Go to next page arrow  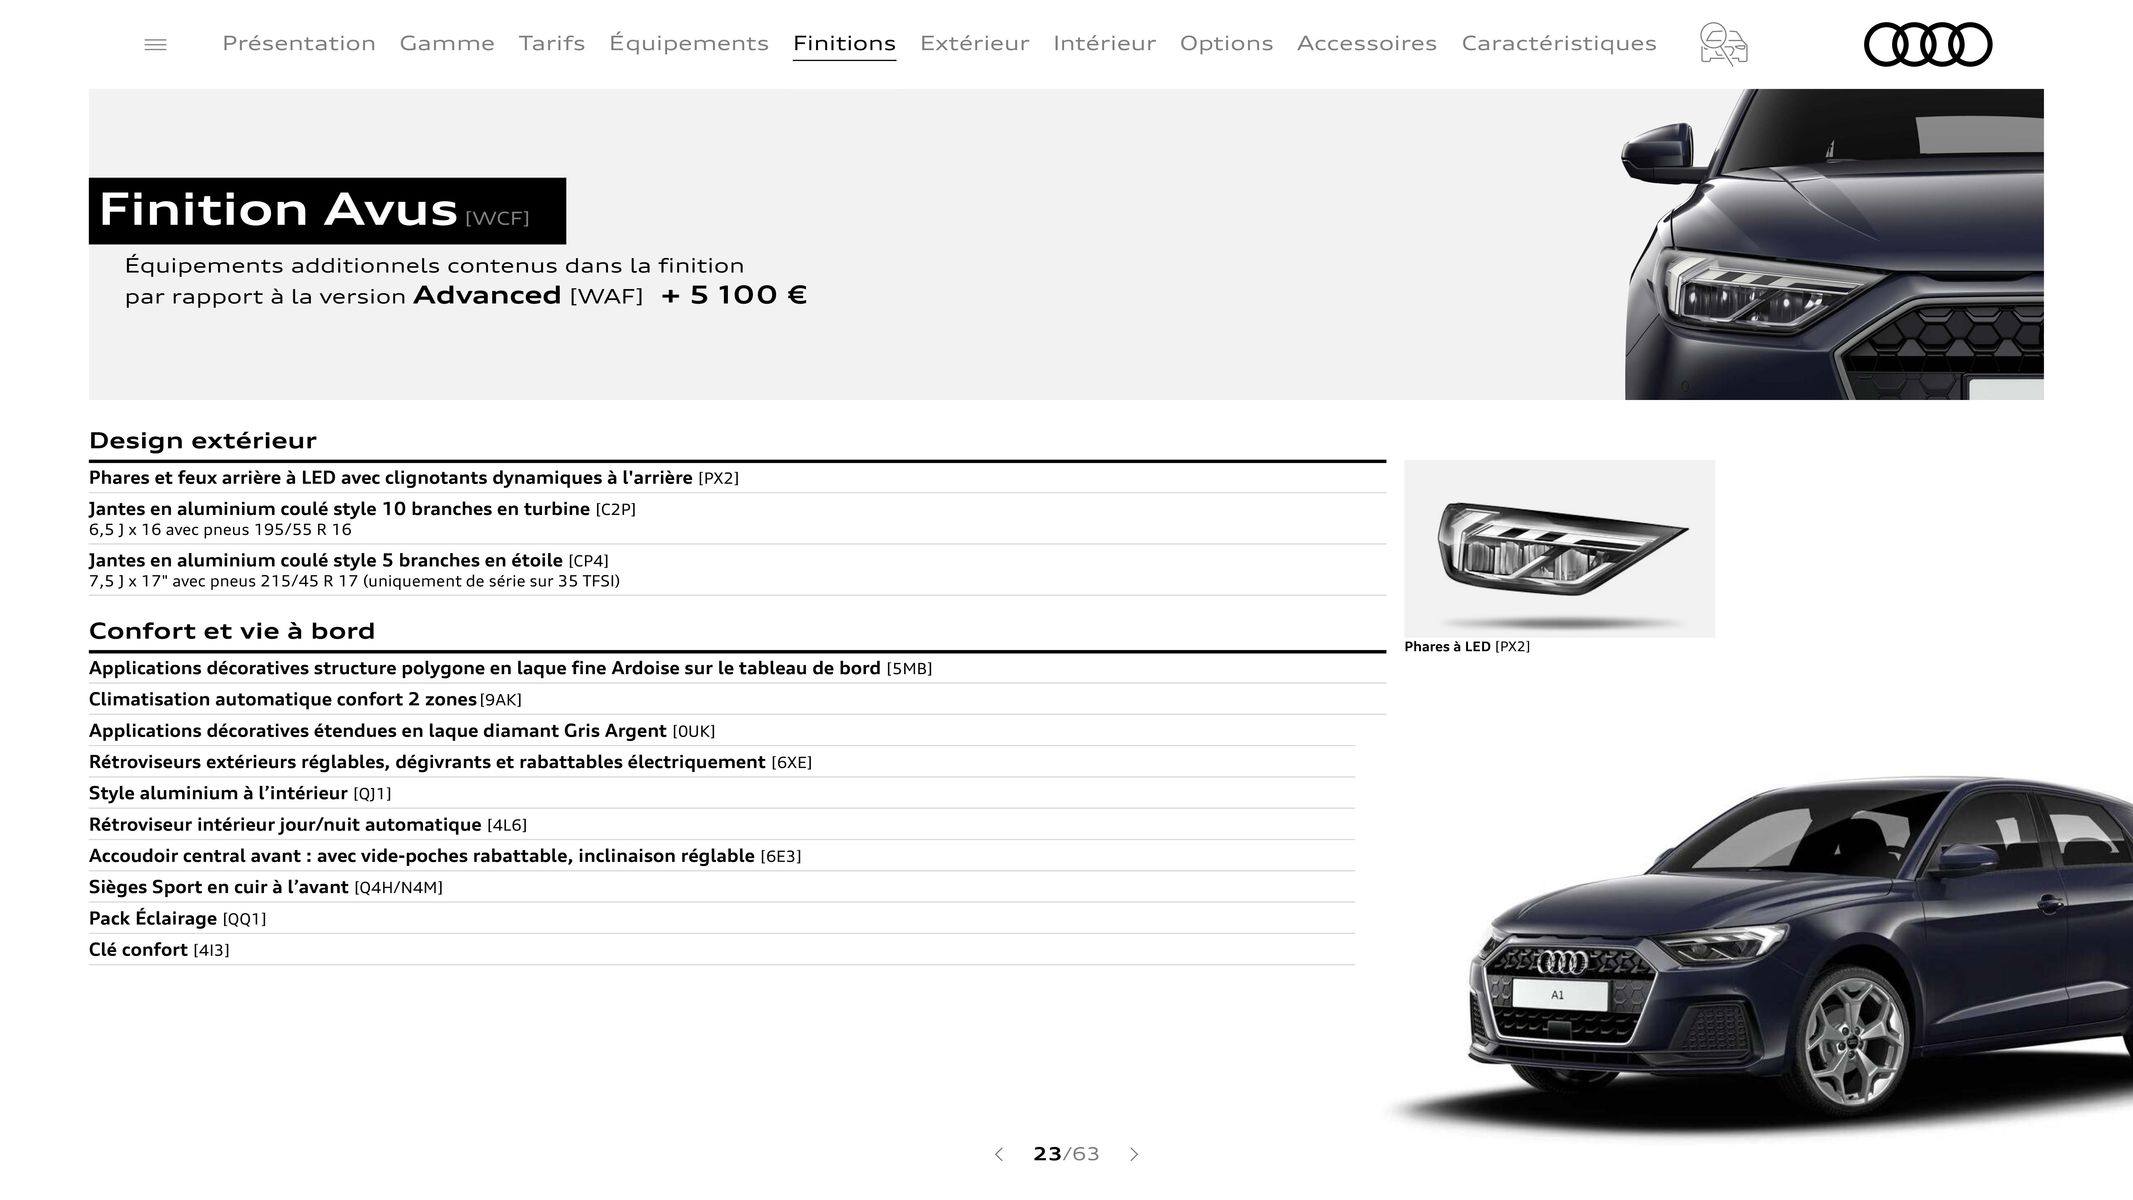point(1134,1154)
